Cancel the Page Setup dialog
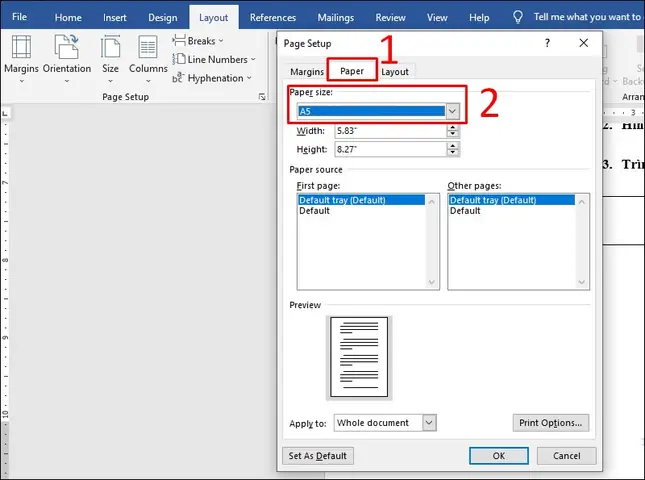 coord(566,456)
